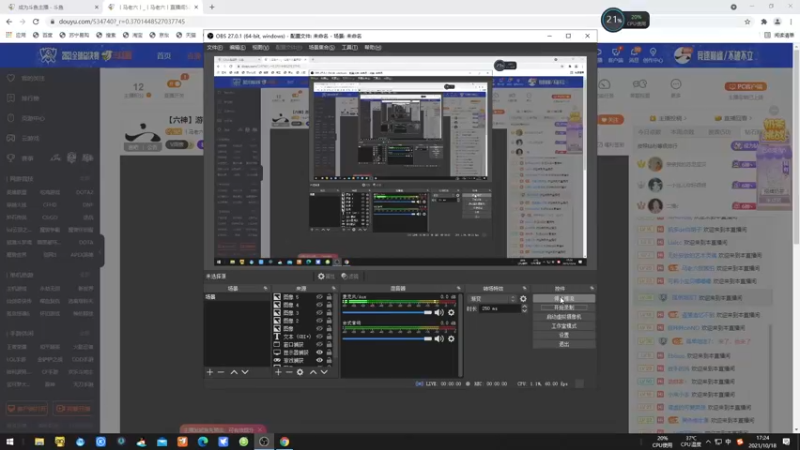Open desktop audio settings gear
This screenshot has height=450, width=800.
(x=451, y=338)
